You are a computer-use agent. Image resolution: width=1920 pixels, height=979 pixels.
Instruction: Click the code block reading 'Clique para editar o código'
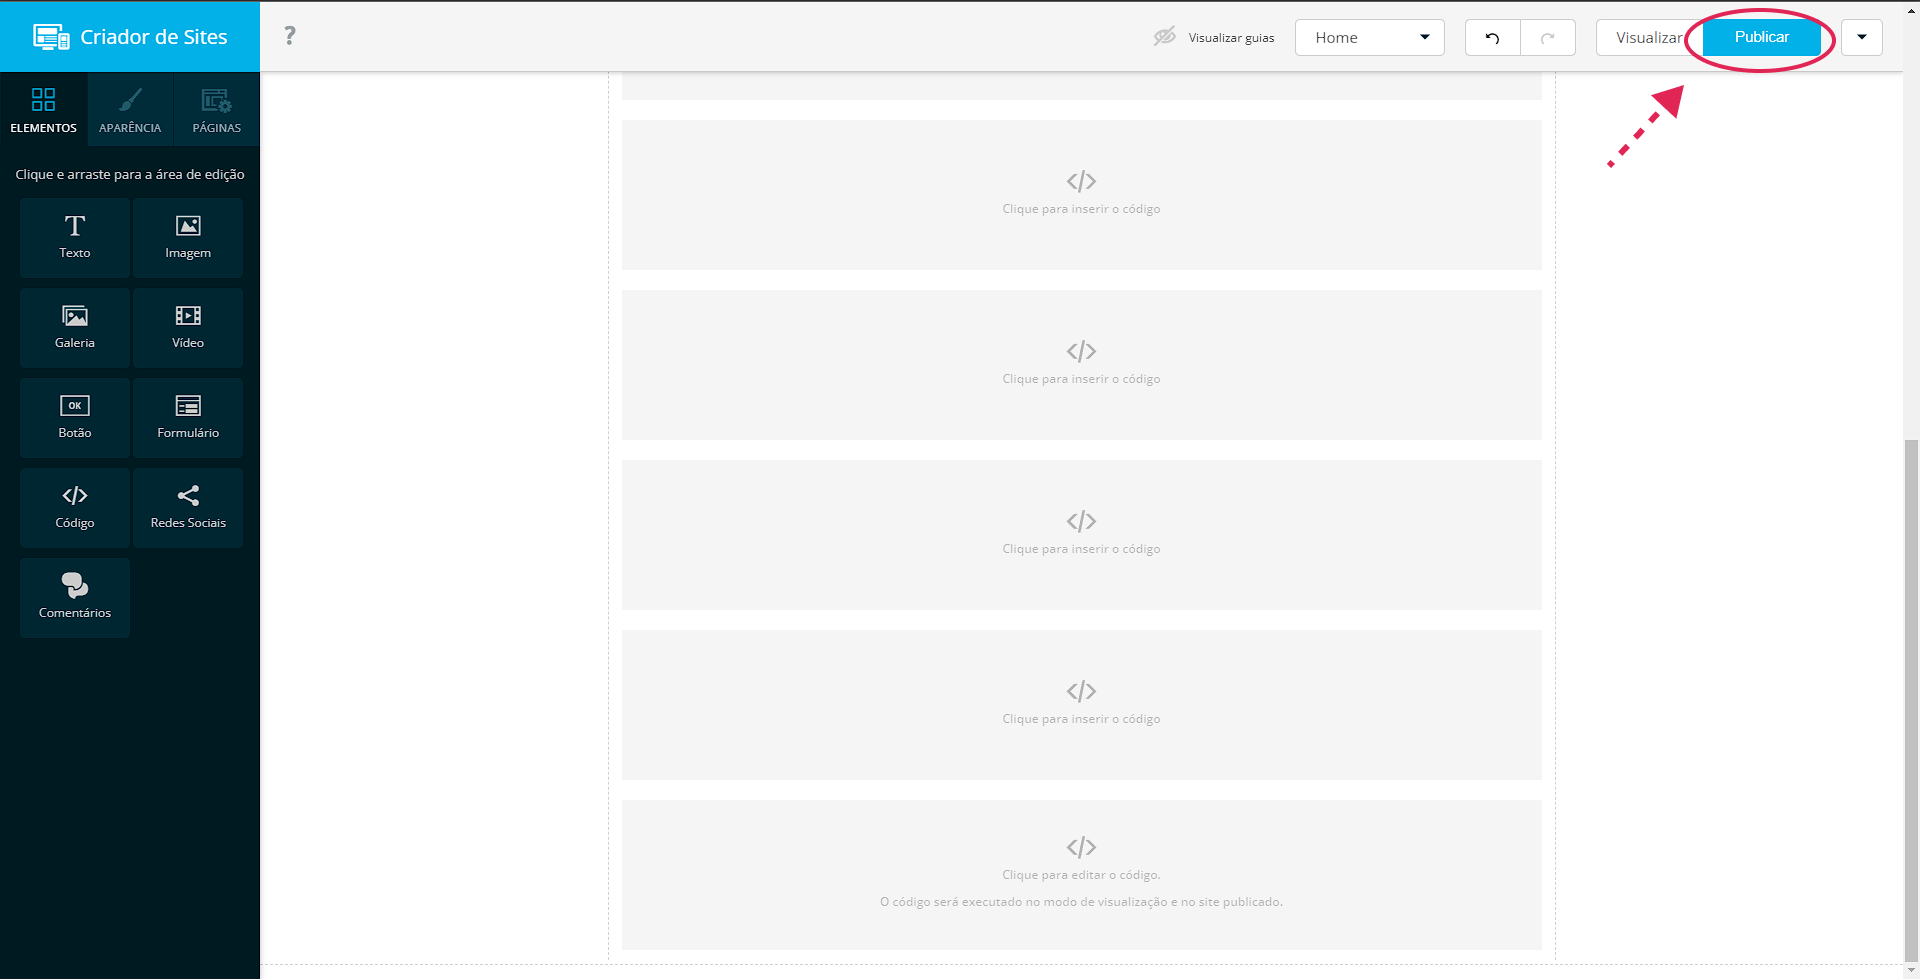1081,875
